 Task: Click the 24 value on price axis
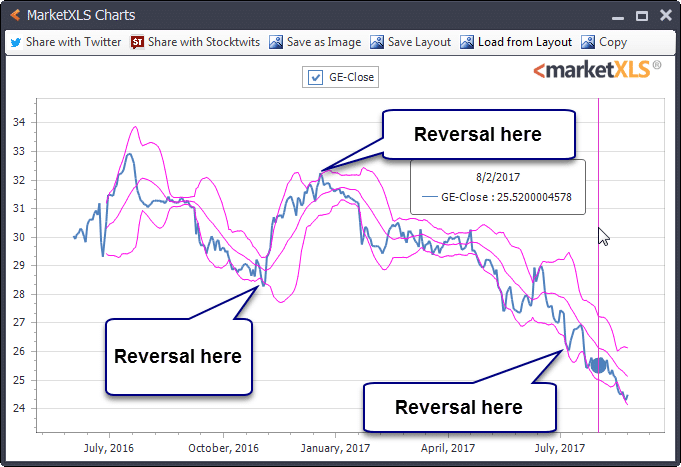click(19, 408)
